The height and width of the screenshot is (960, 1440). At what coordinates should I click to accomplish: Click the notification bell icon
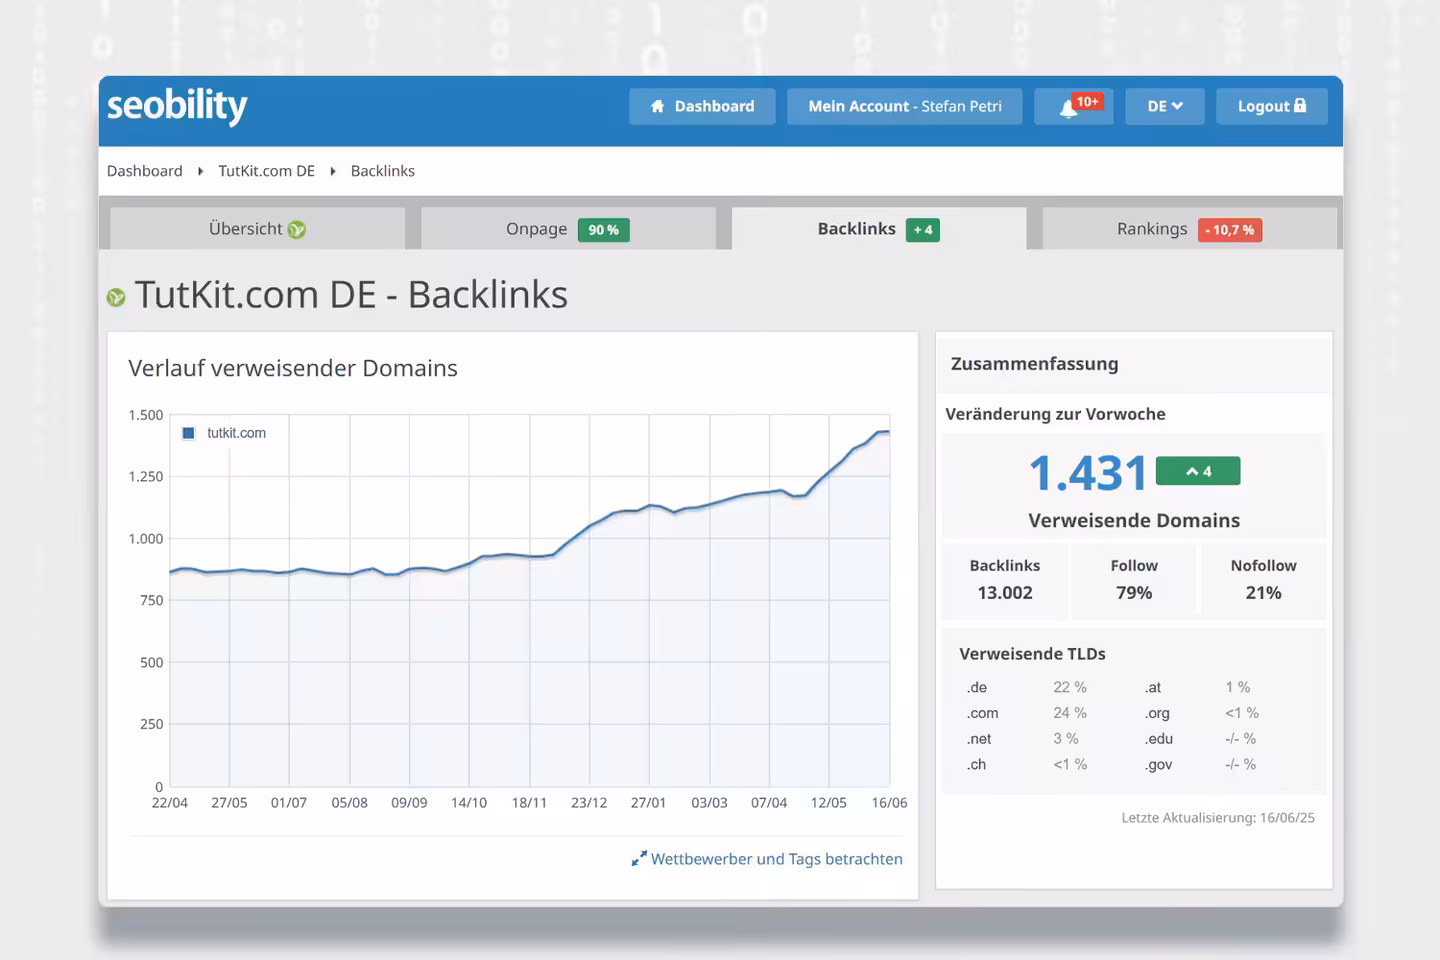point(1066,107)
